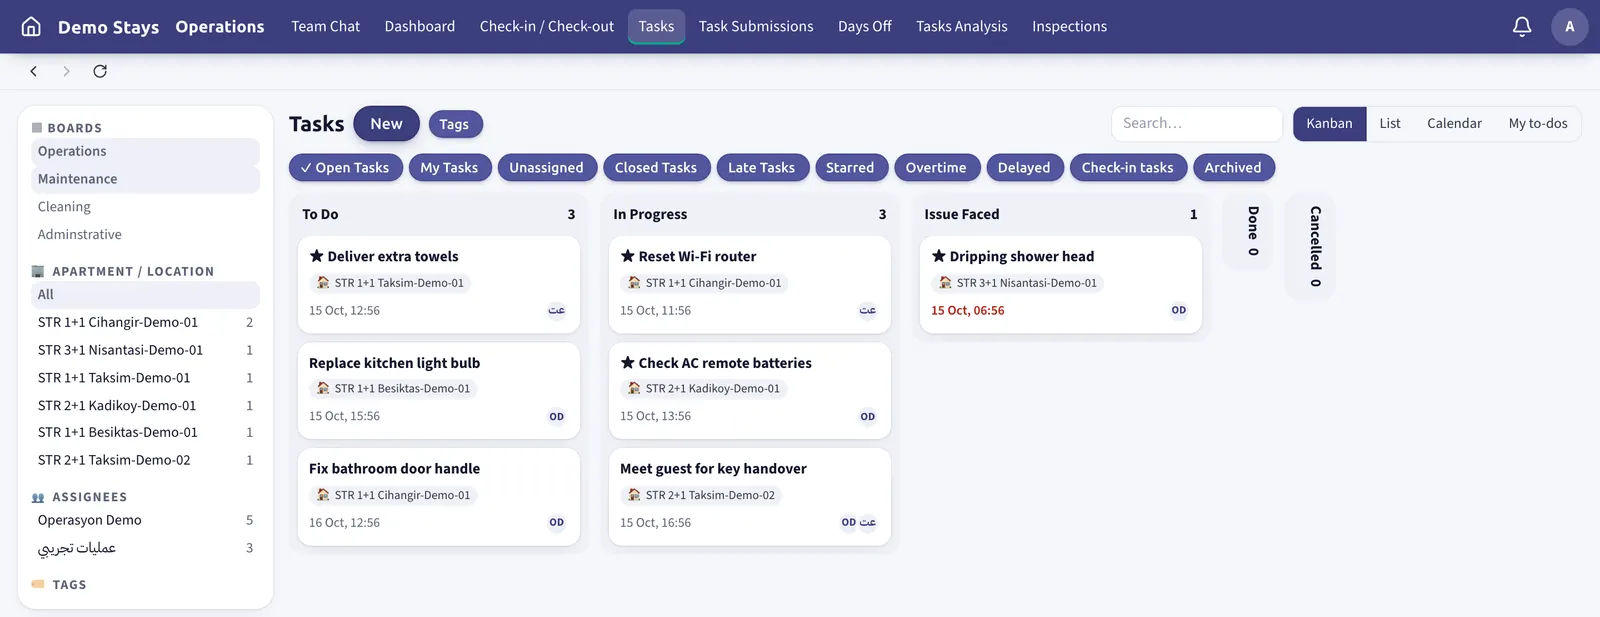Click Arabic assignee avatar on Deliver extra towels
This screenshot has width=1600, height=617.
click(x=557, y=311)
